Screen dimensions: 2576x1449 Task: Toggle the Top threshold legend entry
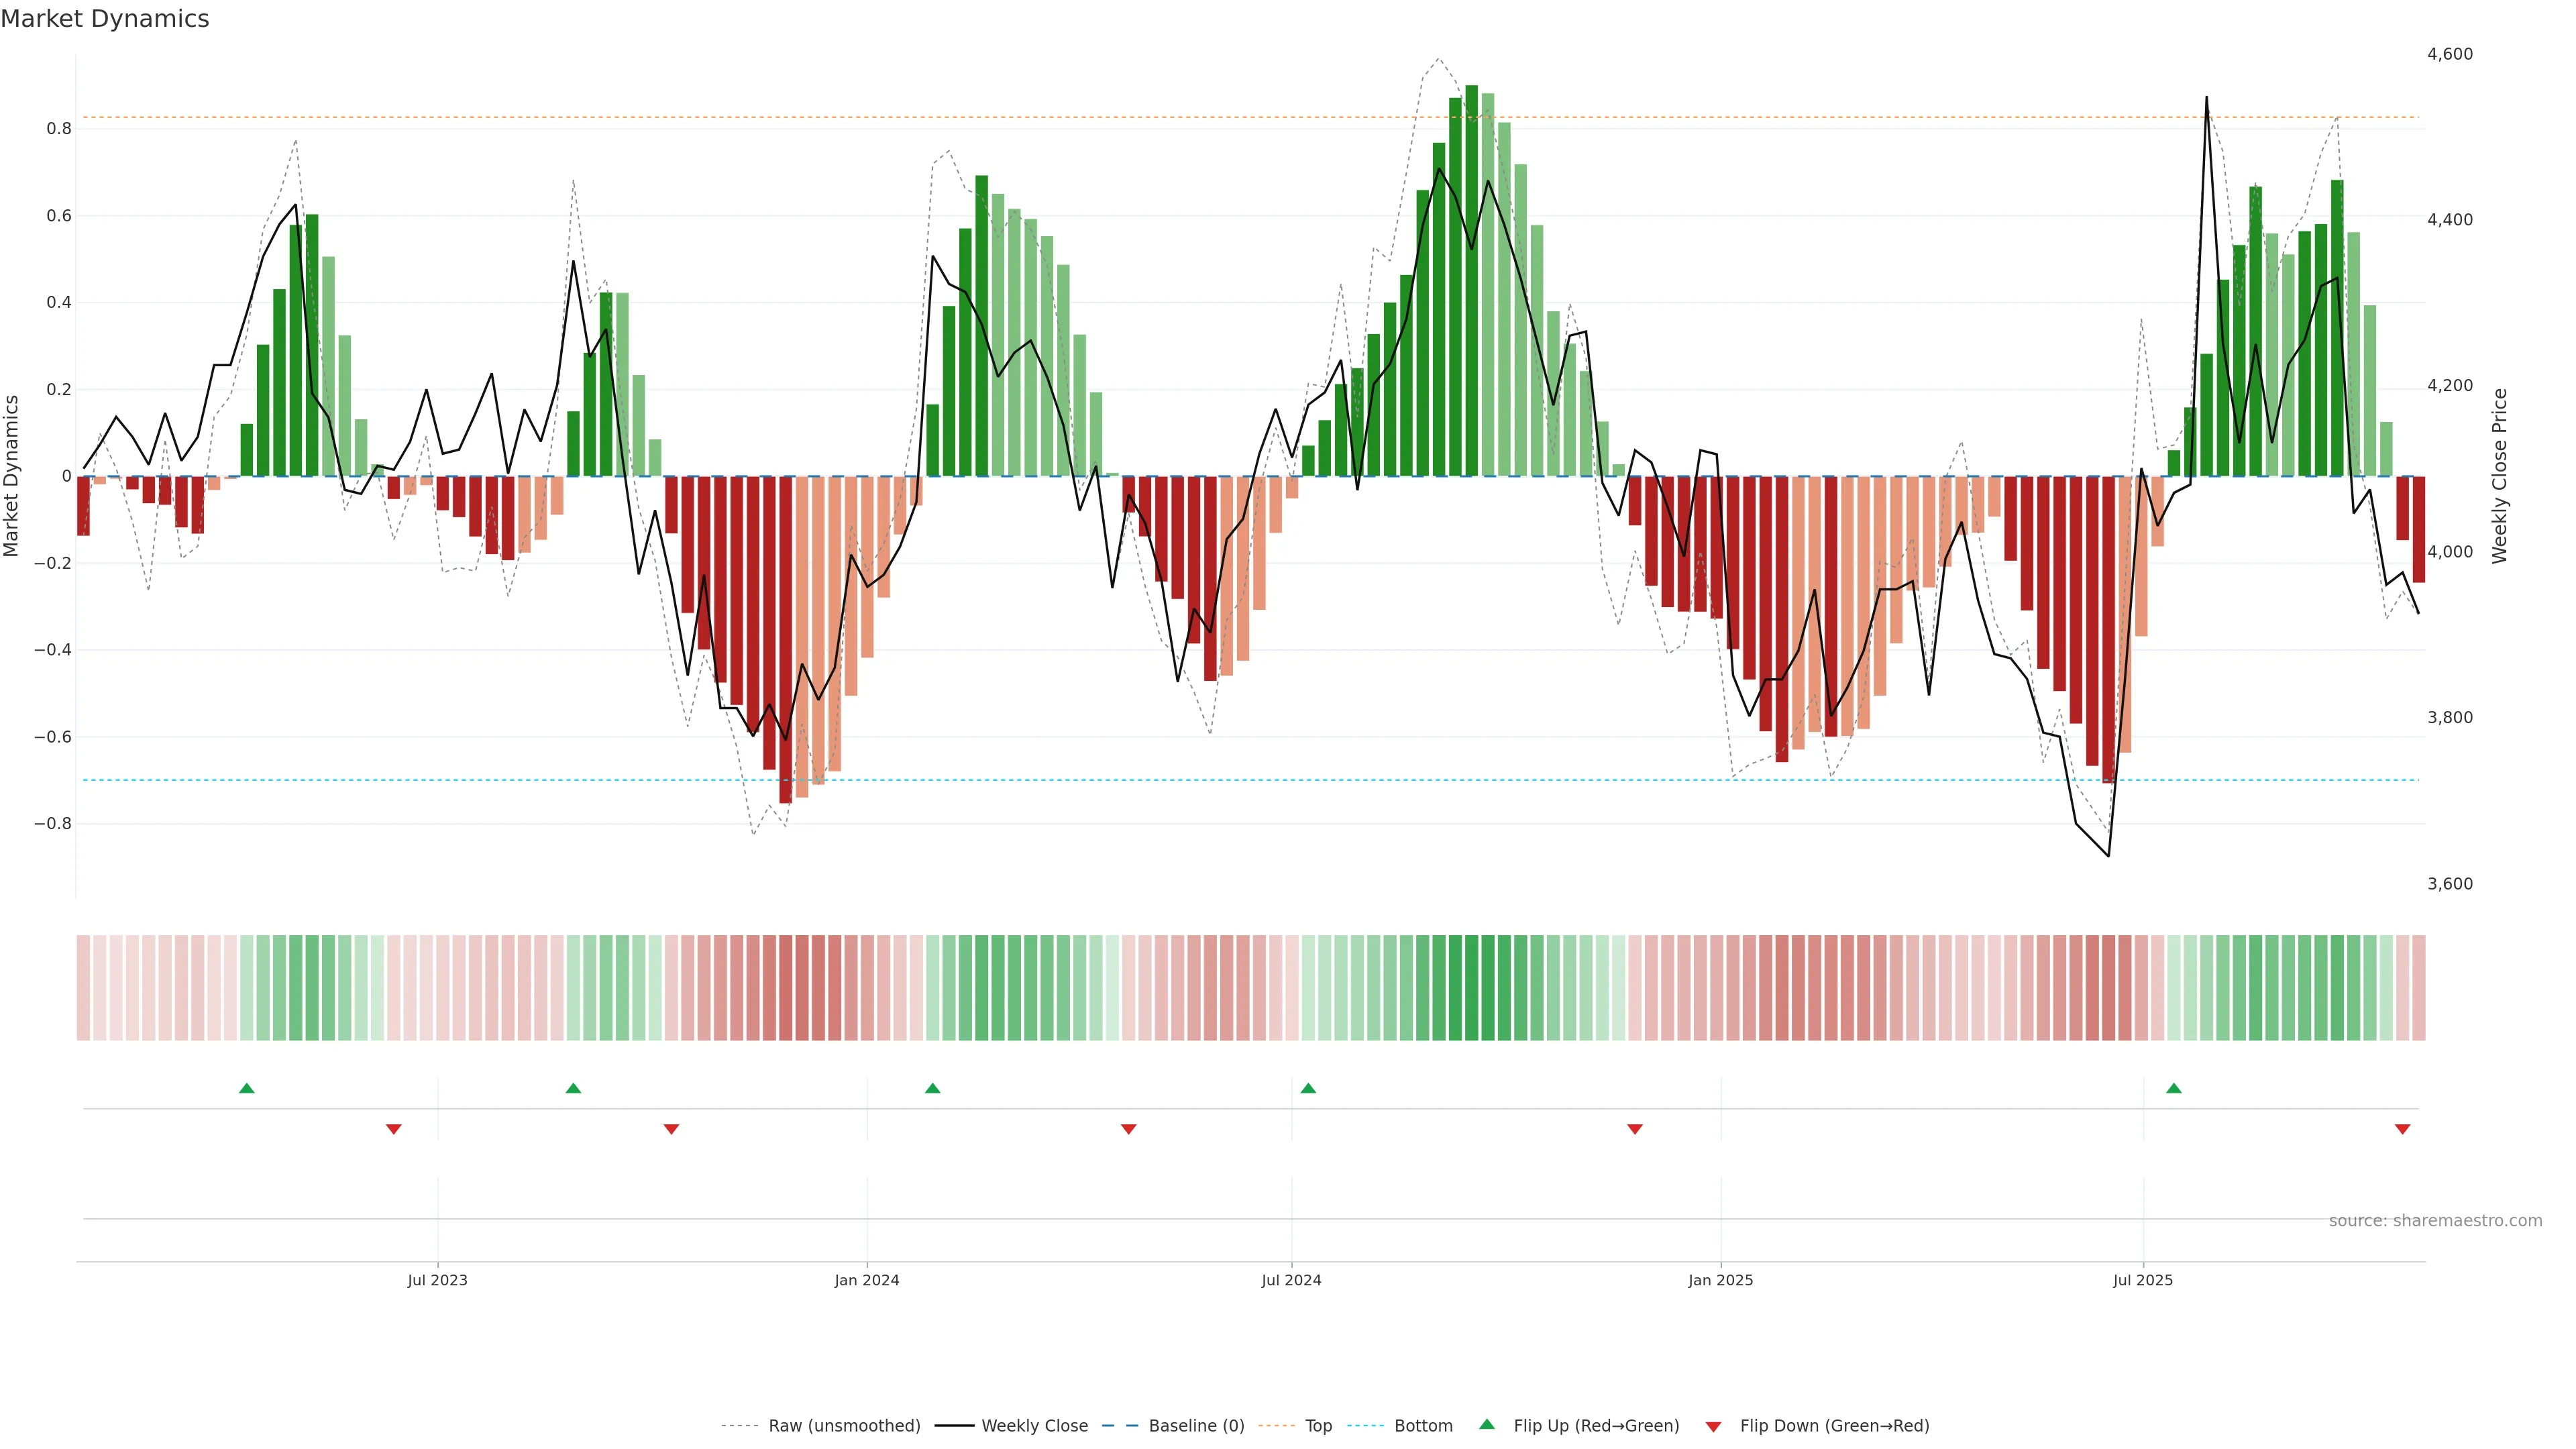pyautogui.click(x=1318, y=1426)
